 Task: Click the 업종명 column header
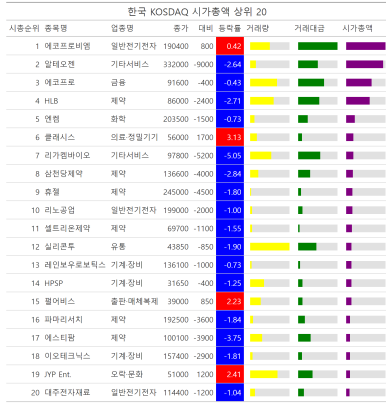pos(122,28)
